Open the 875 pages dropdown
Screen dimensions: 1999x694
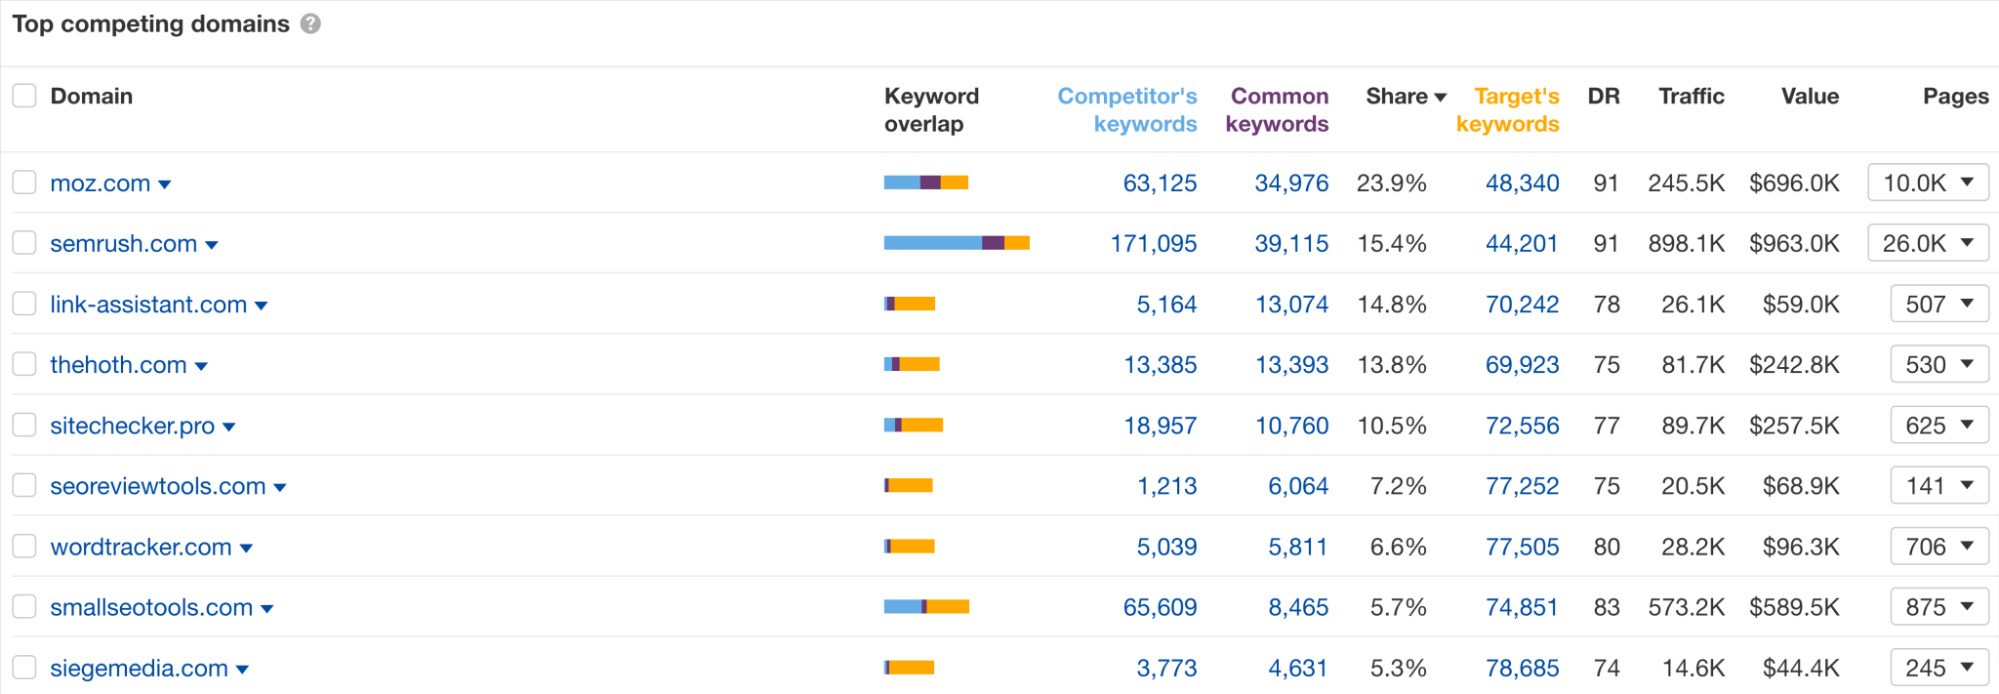(1939, 607)
